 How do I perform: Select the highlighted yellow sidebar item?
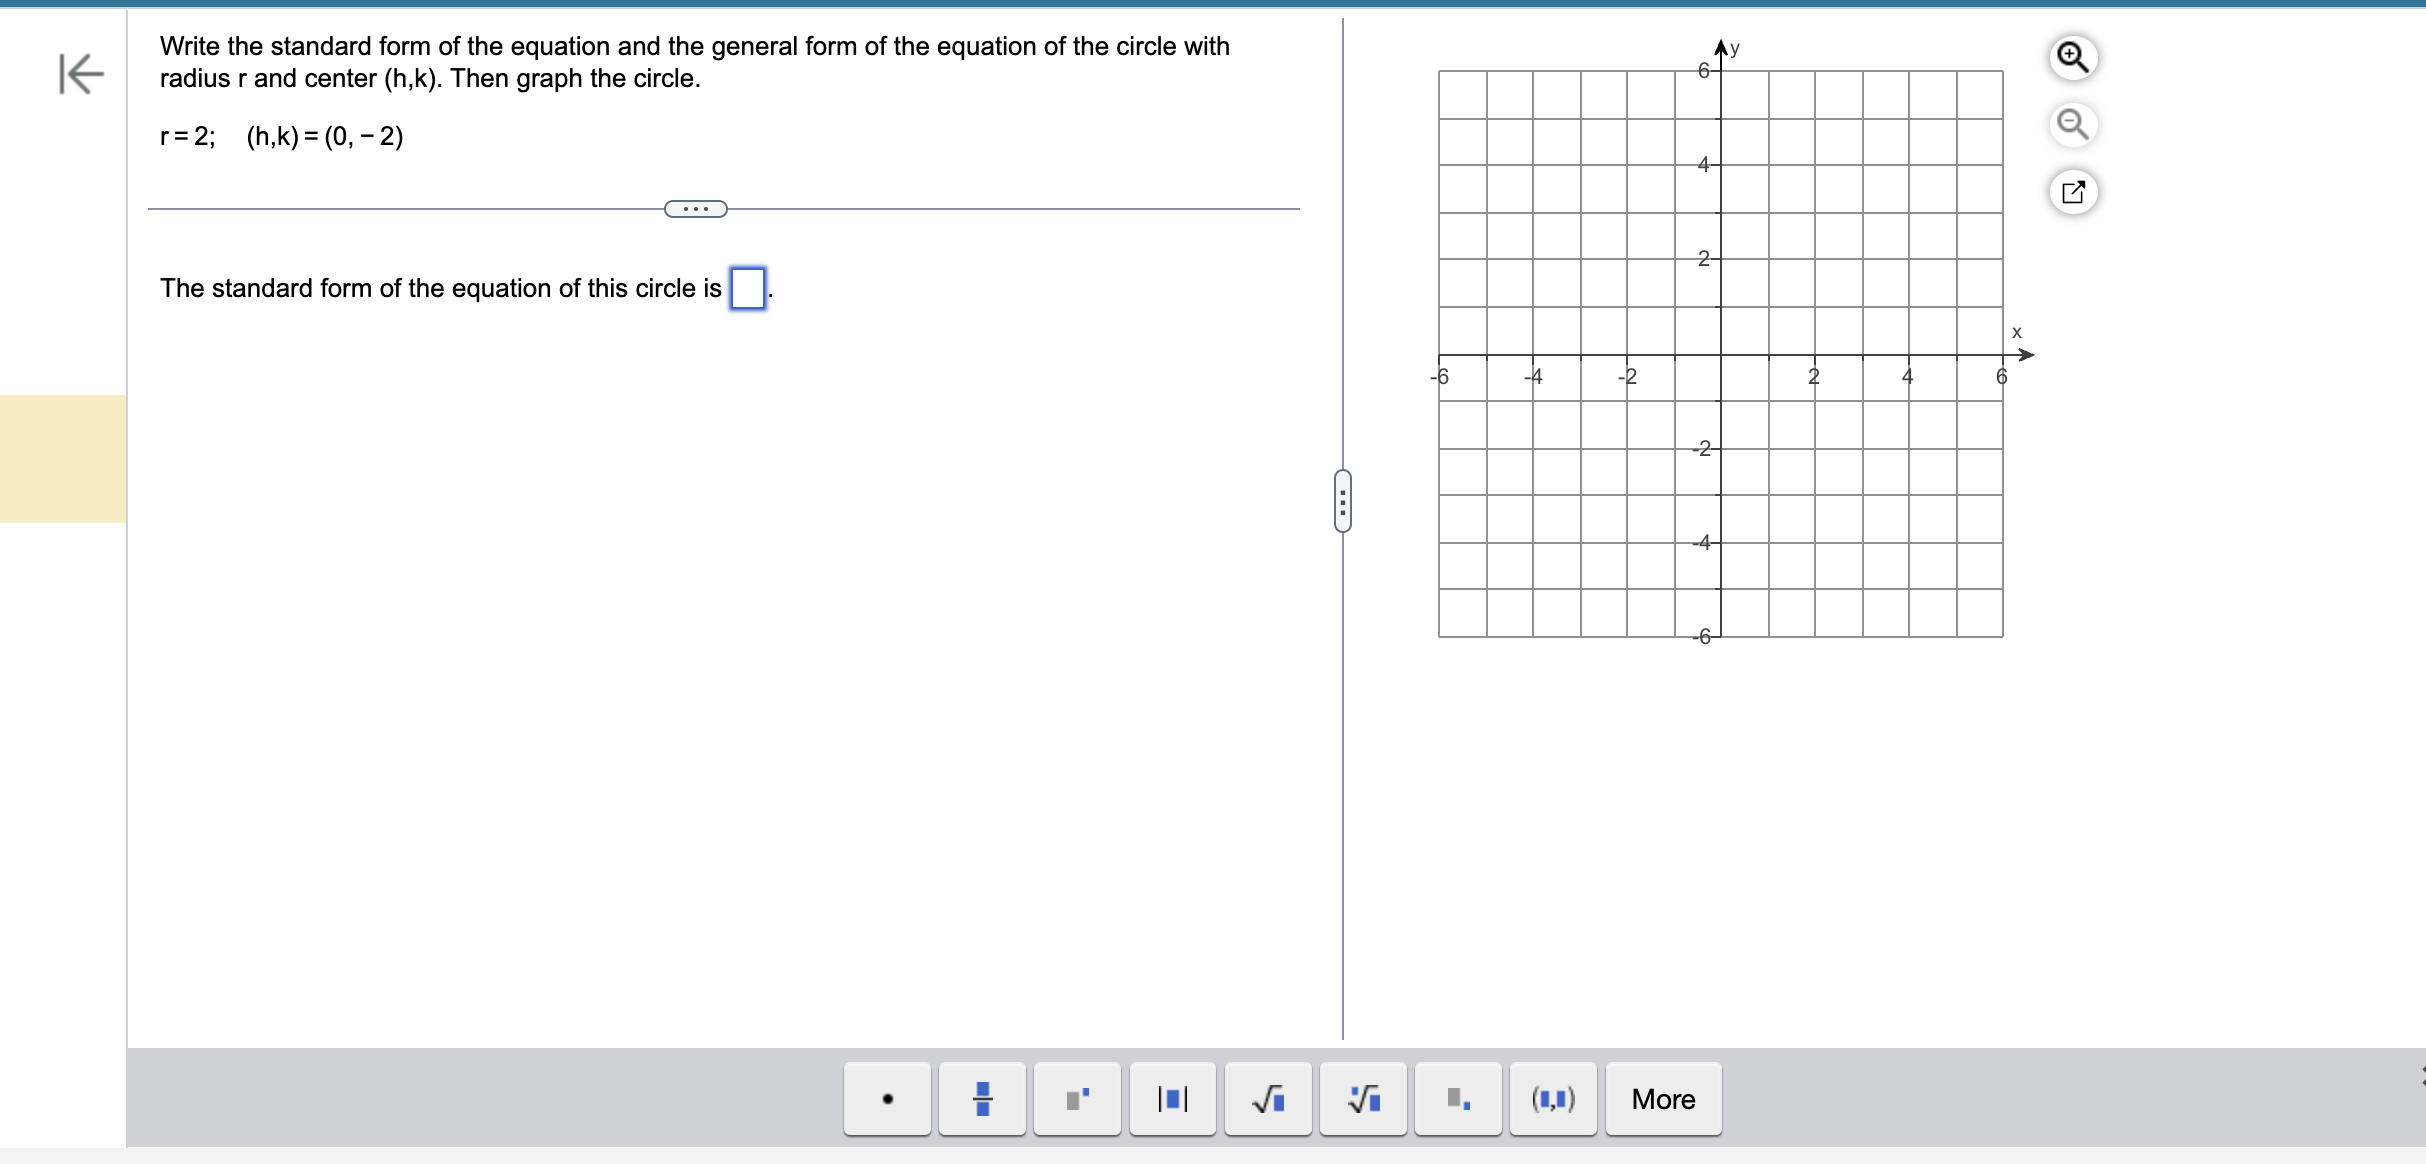click(x=63, y=459)
